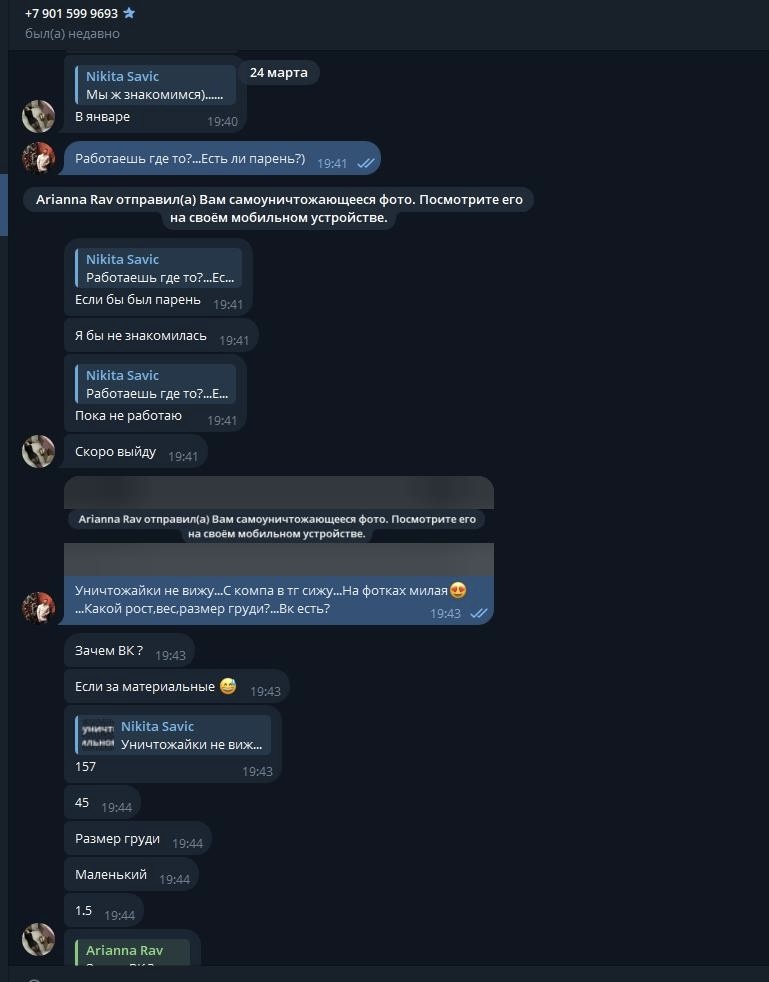Jump to quoted "Уничтожайки не виж..." message

191,735
